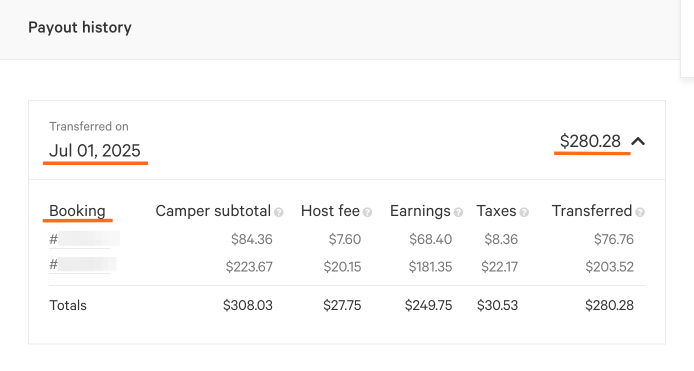Select the Transferred column header

[x=592, y=211]
